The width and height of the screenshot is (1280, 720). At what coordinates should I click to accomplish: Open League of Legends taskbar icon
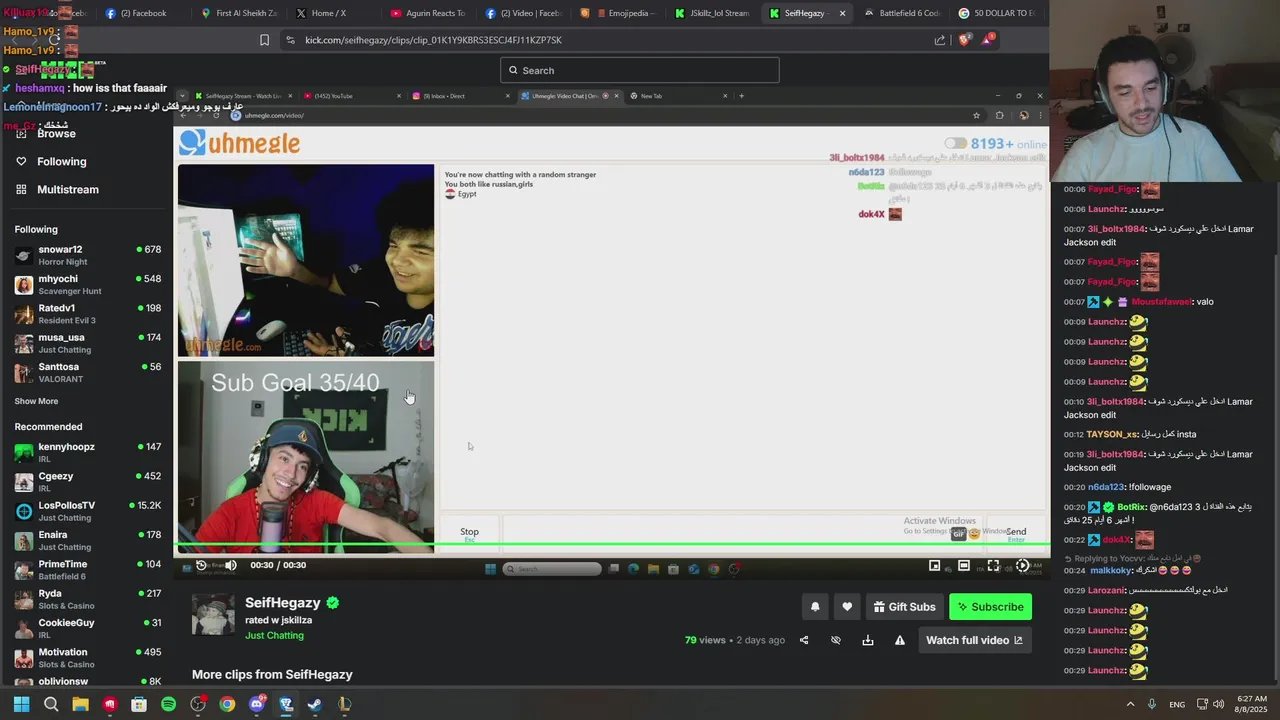tap(344, 704)
